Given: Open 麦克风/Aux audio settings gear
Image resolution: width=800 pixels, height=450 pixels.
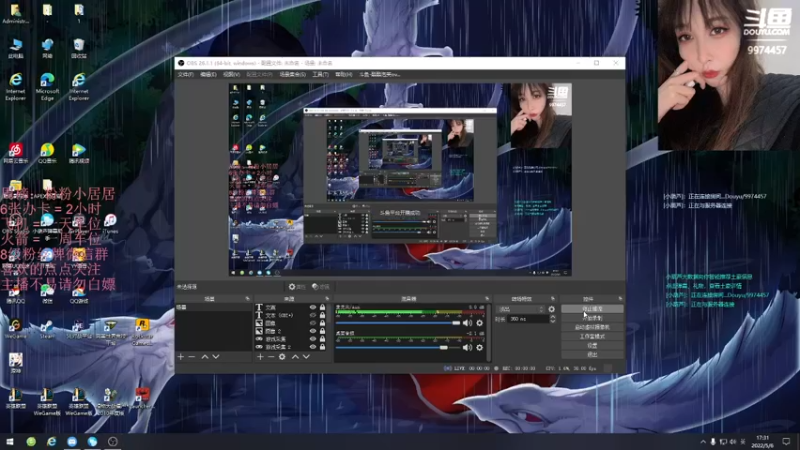Looking at the screenshot, I should (x=480, y=323).
